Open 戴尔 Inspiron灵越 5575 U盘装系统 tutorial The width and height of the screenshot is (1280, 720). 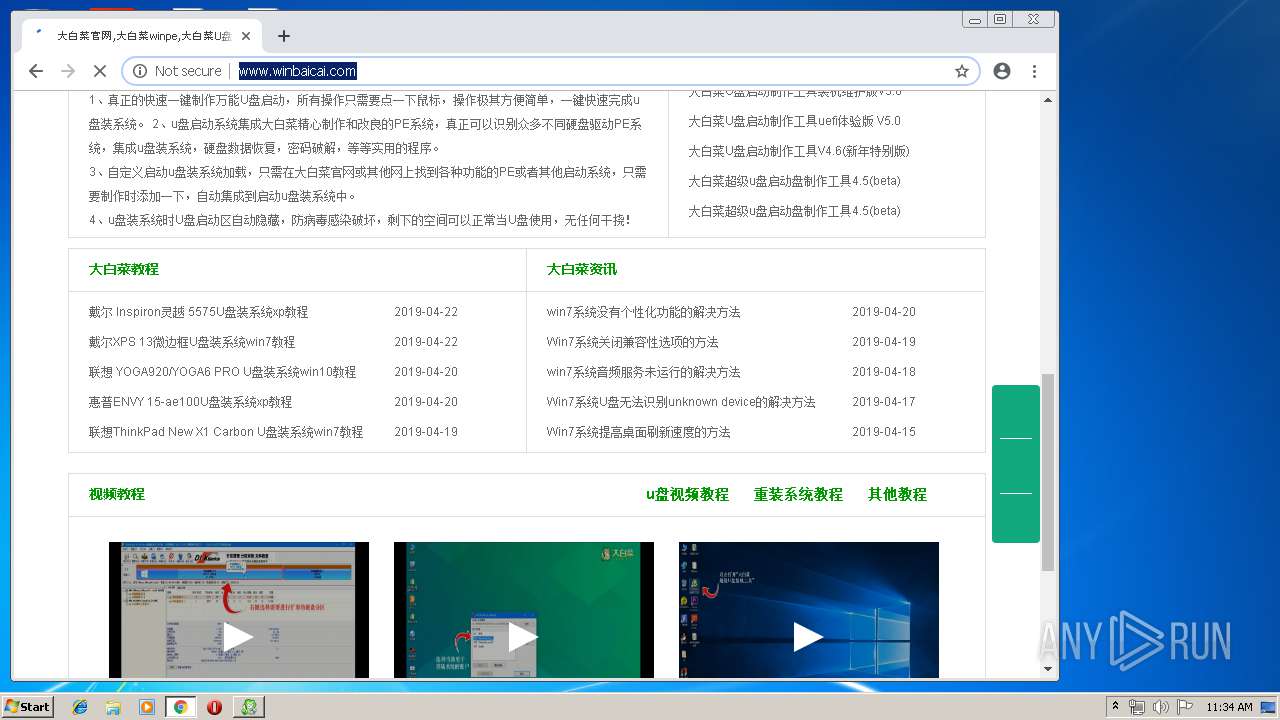[x=198, y=312]
